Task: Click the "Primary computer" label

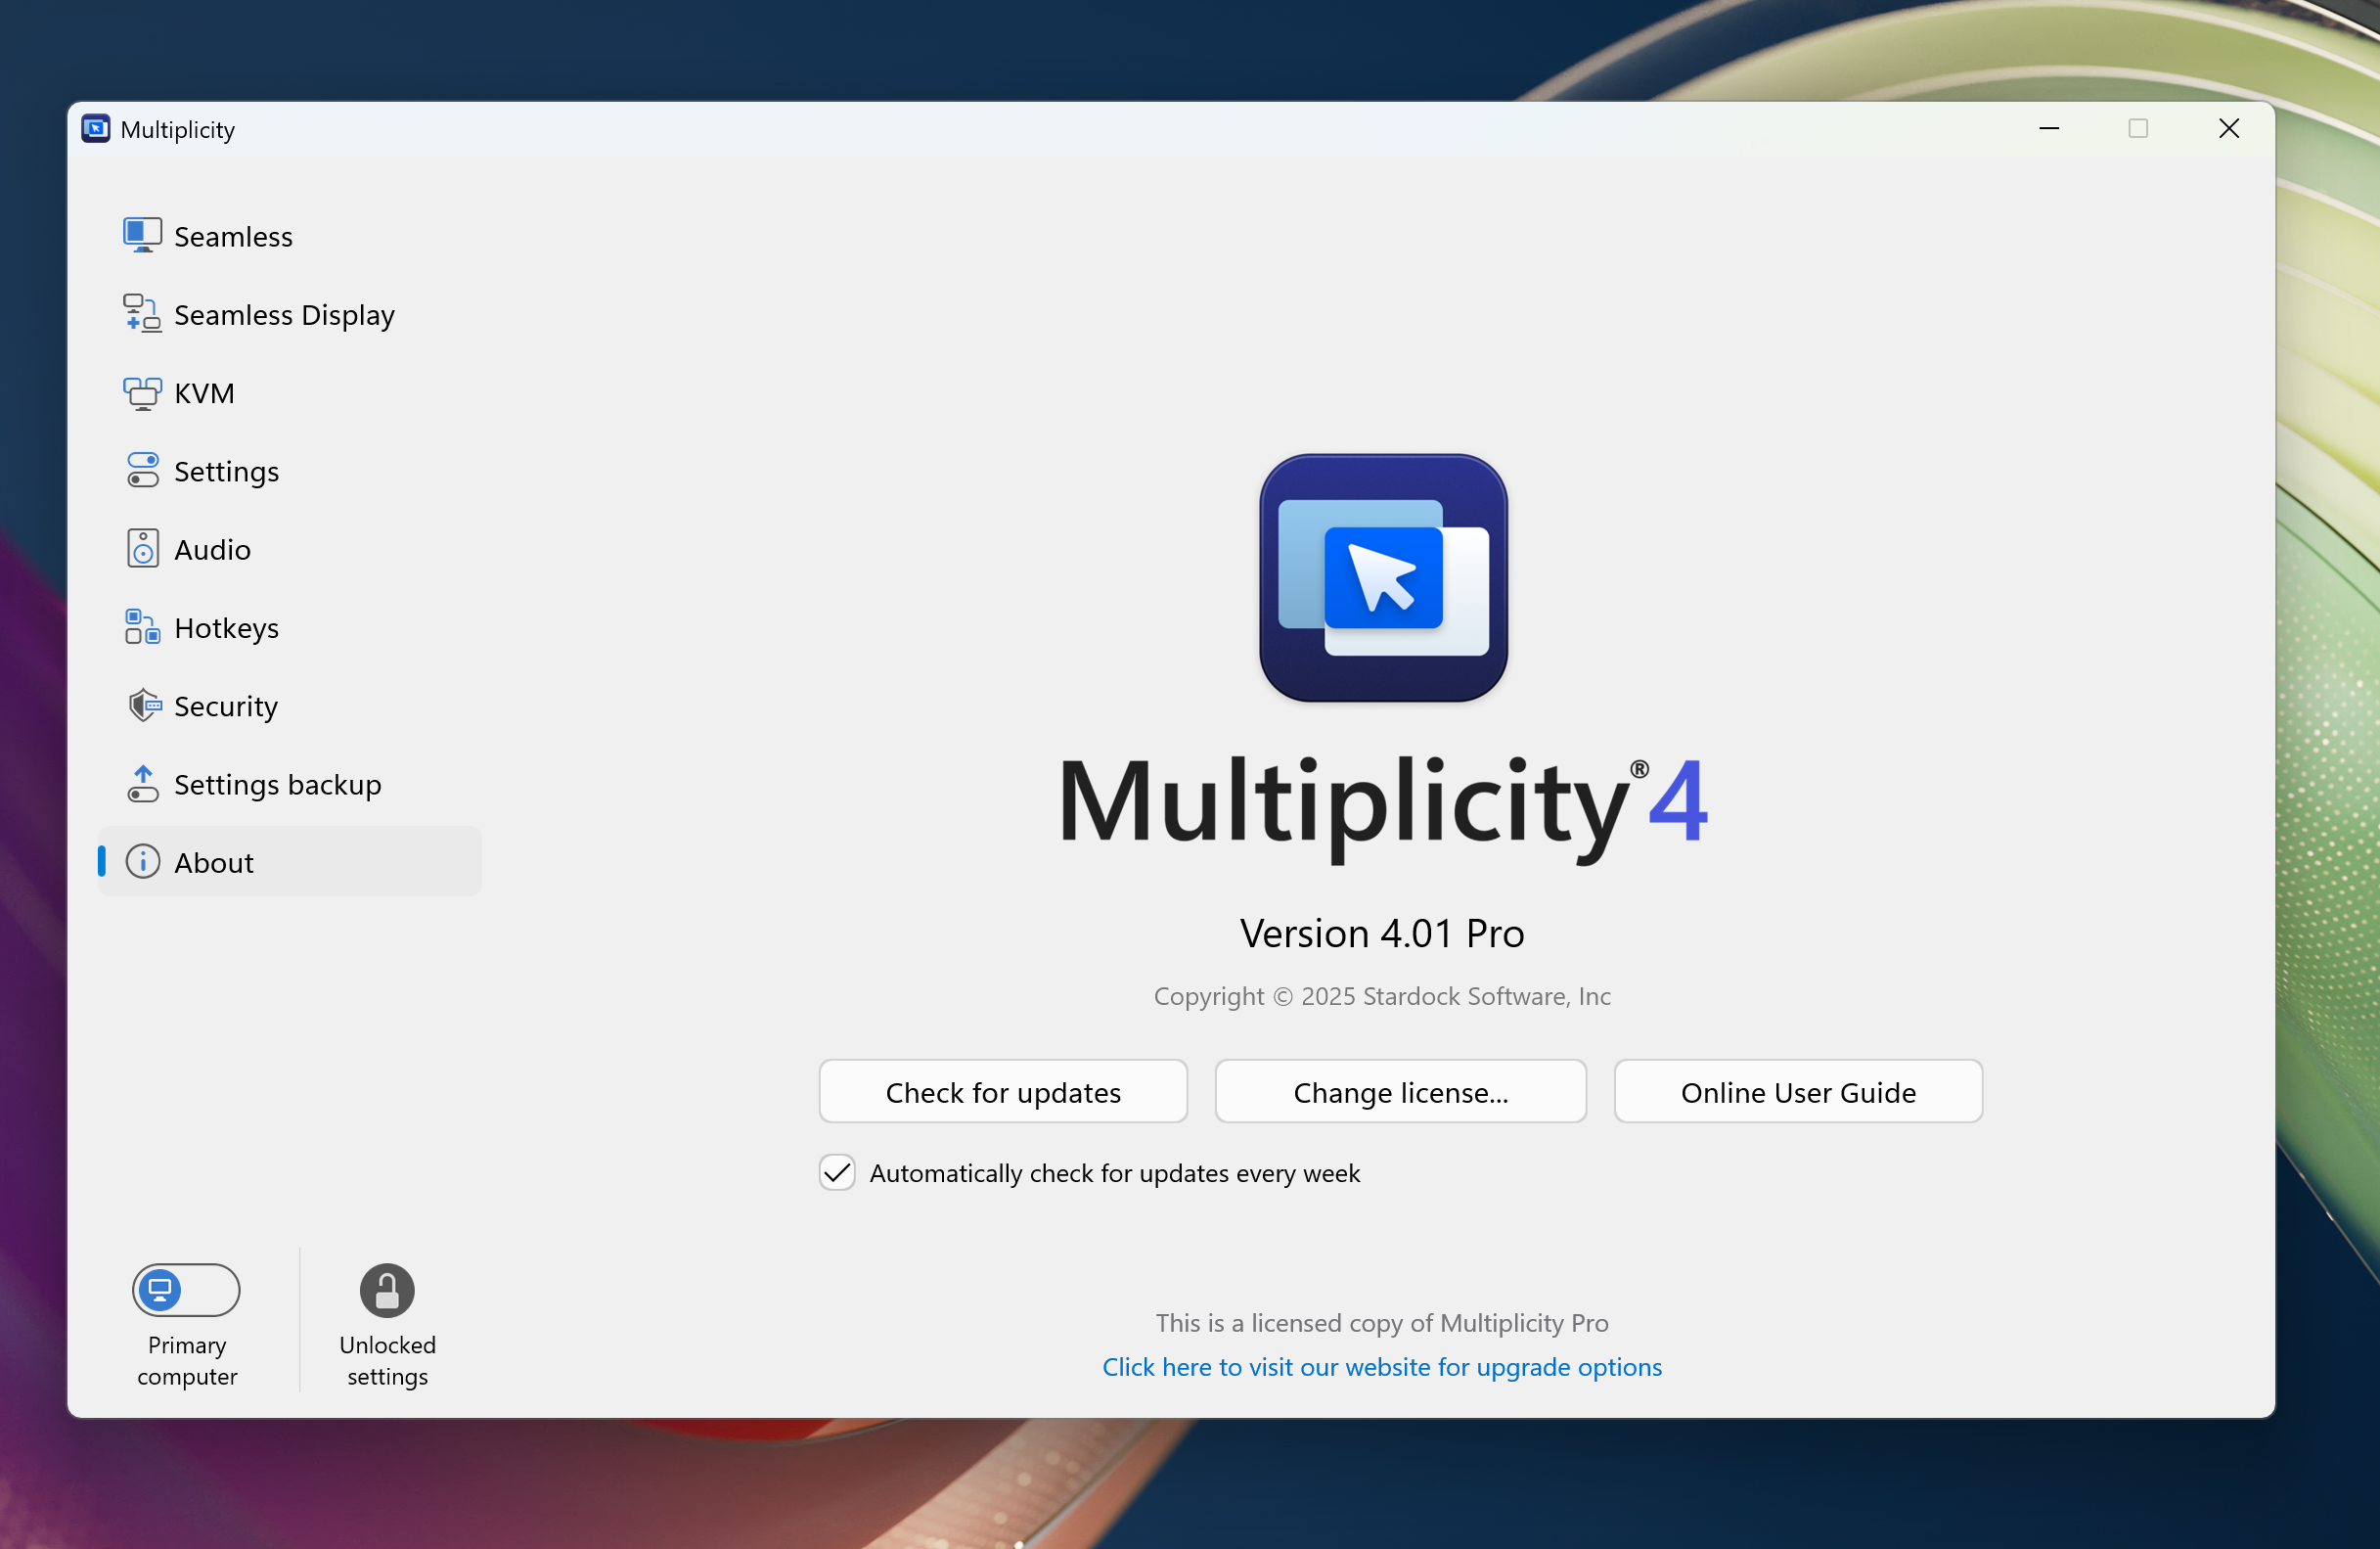Action: (x=187, y=1360)
